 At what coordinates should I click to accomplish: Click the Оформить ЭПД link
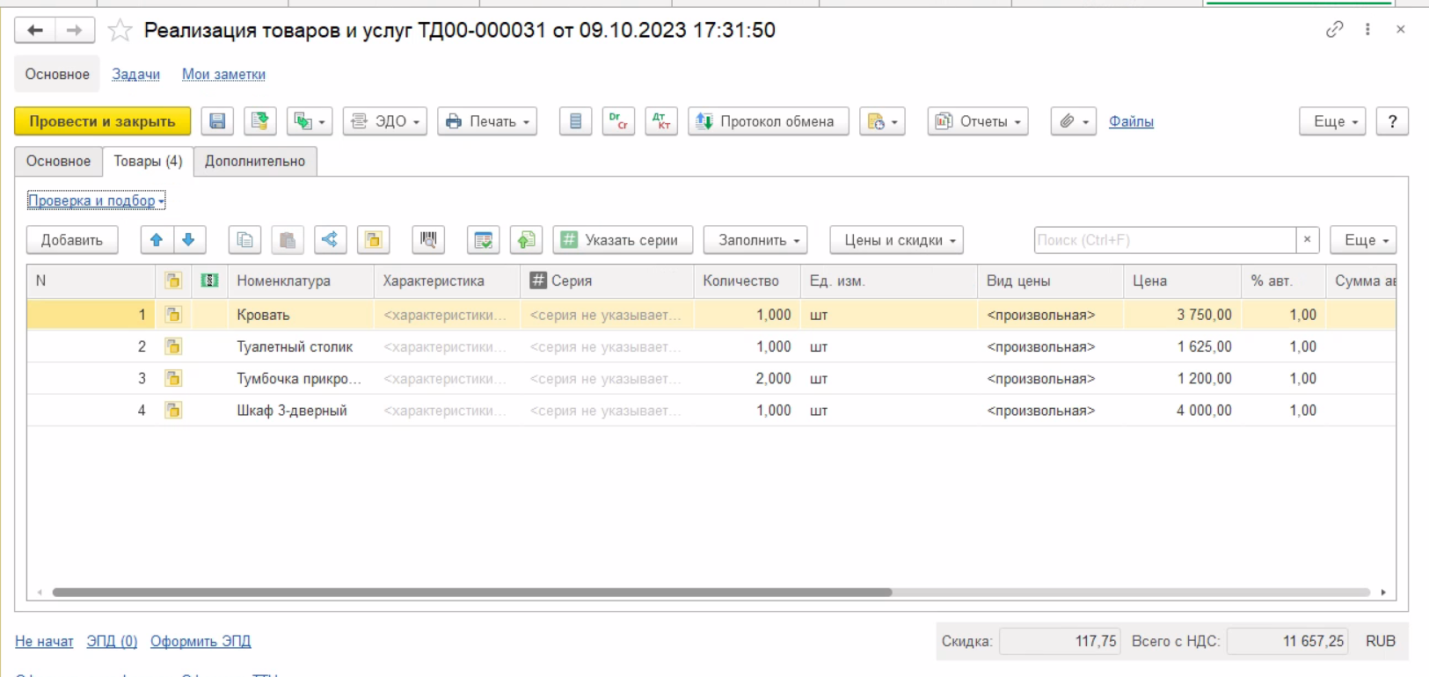200,642
